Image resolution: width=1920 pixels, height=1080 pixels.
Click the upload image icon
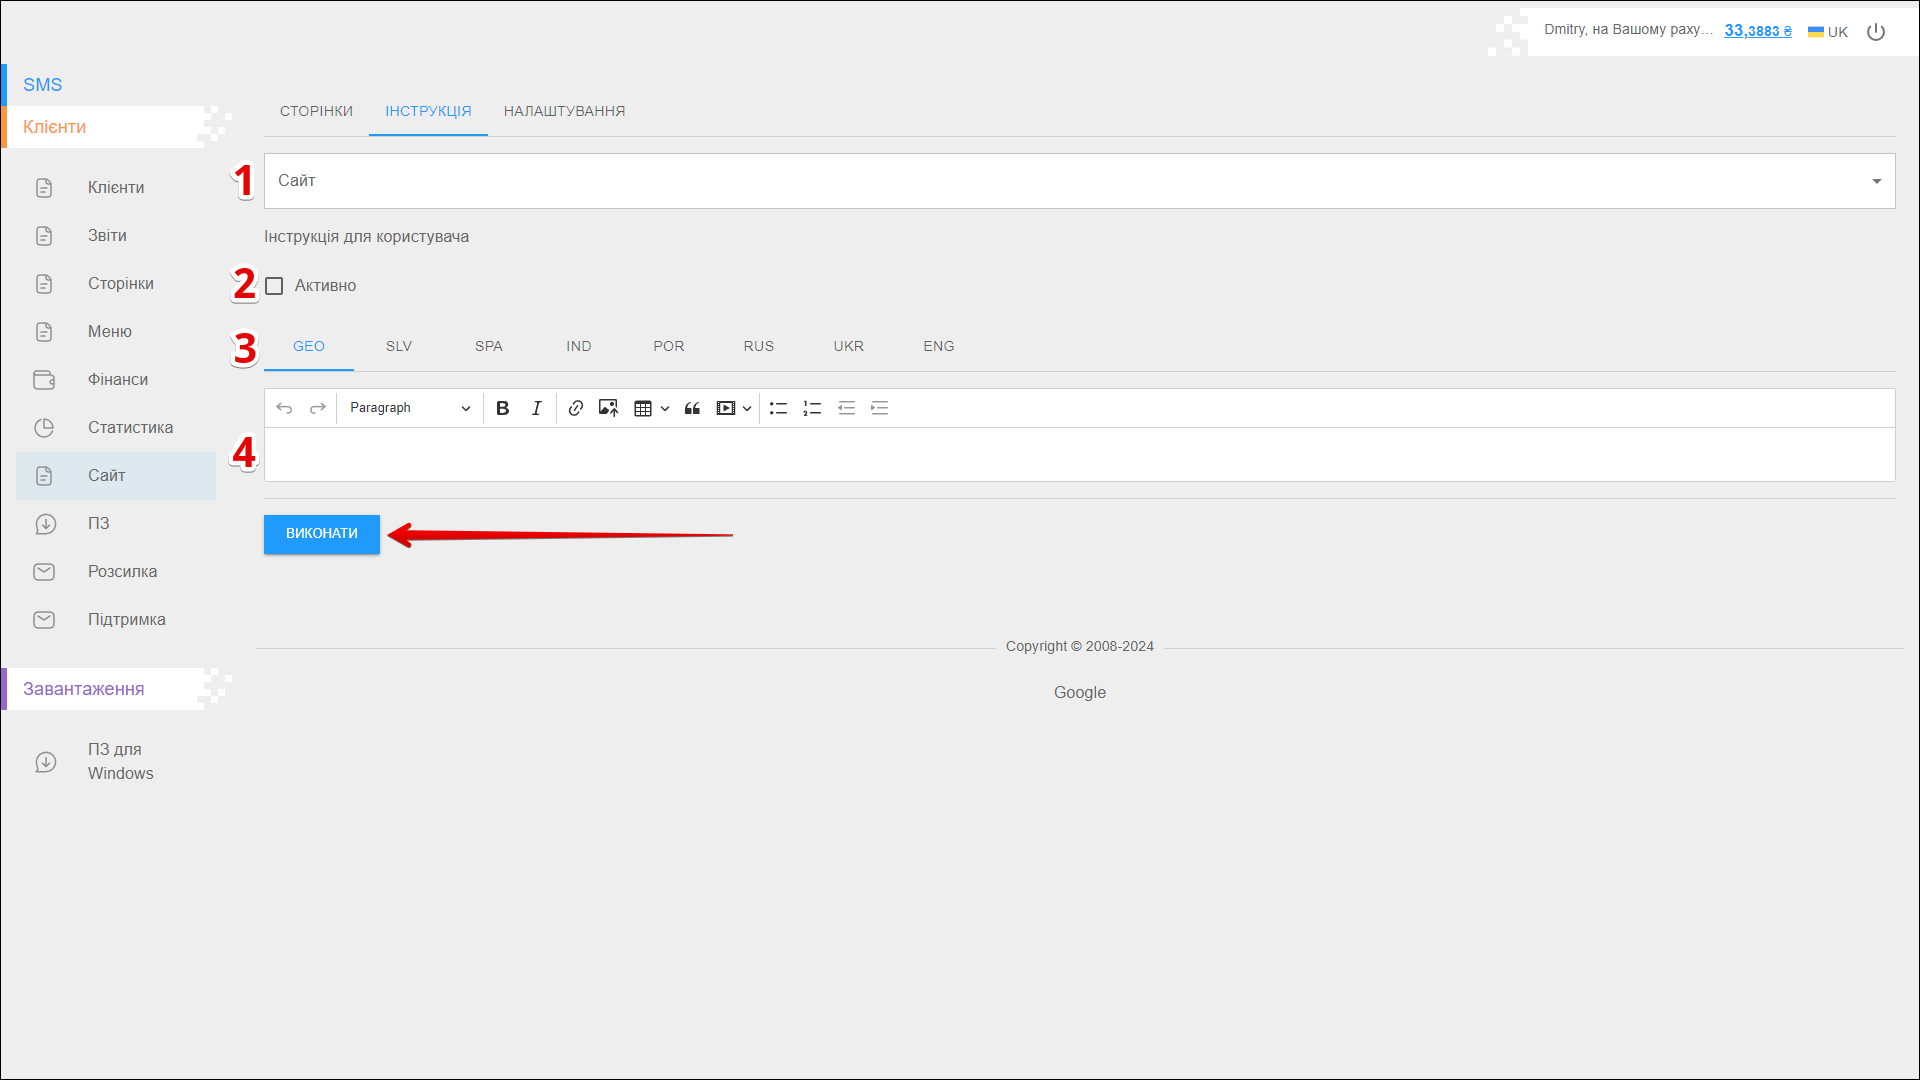point(608,408)
